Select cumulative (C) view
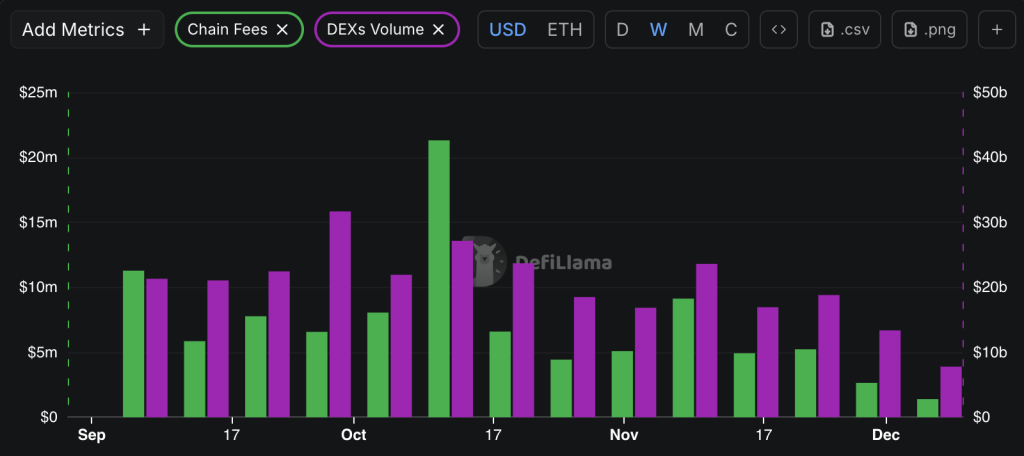The width and height of the screenshot is (1024, 456). 731,30
